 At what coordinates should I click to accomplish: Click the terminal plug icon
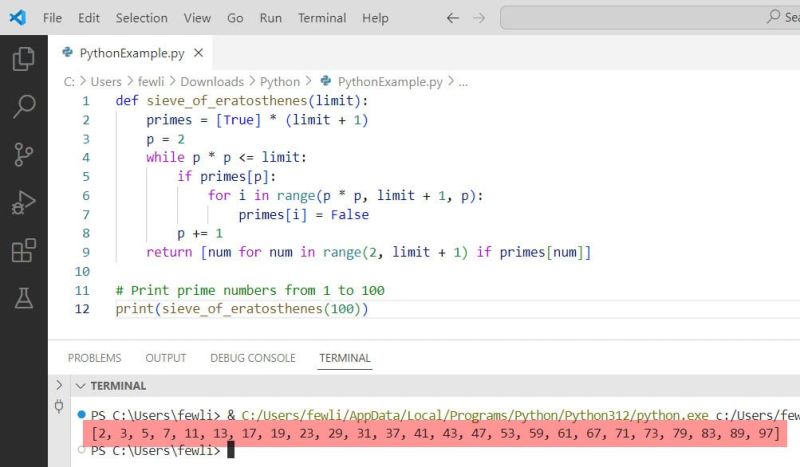coord(59,406)
